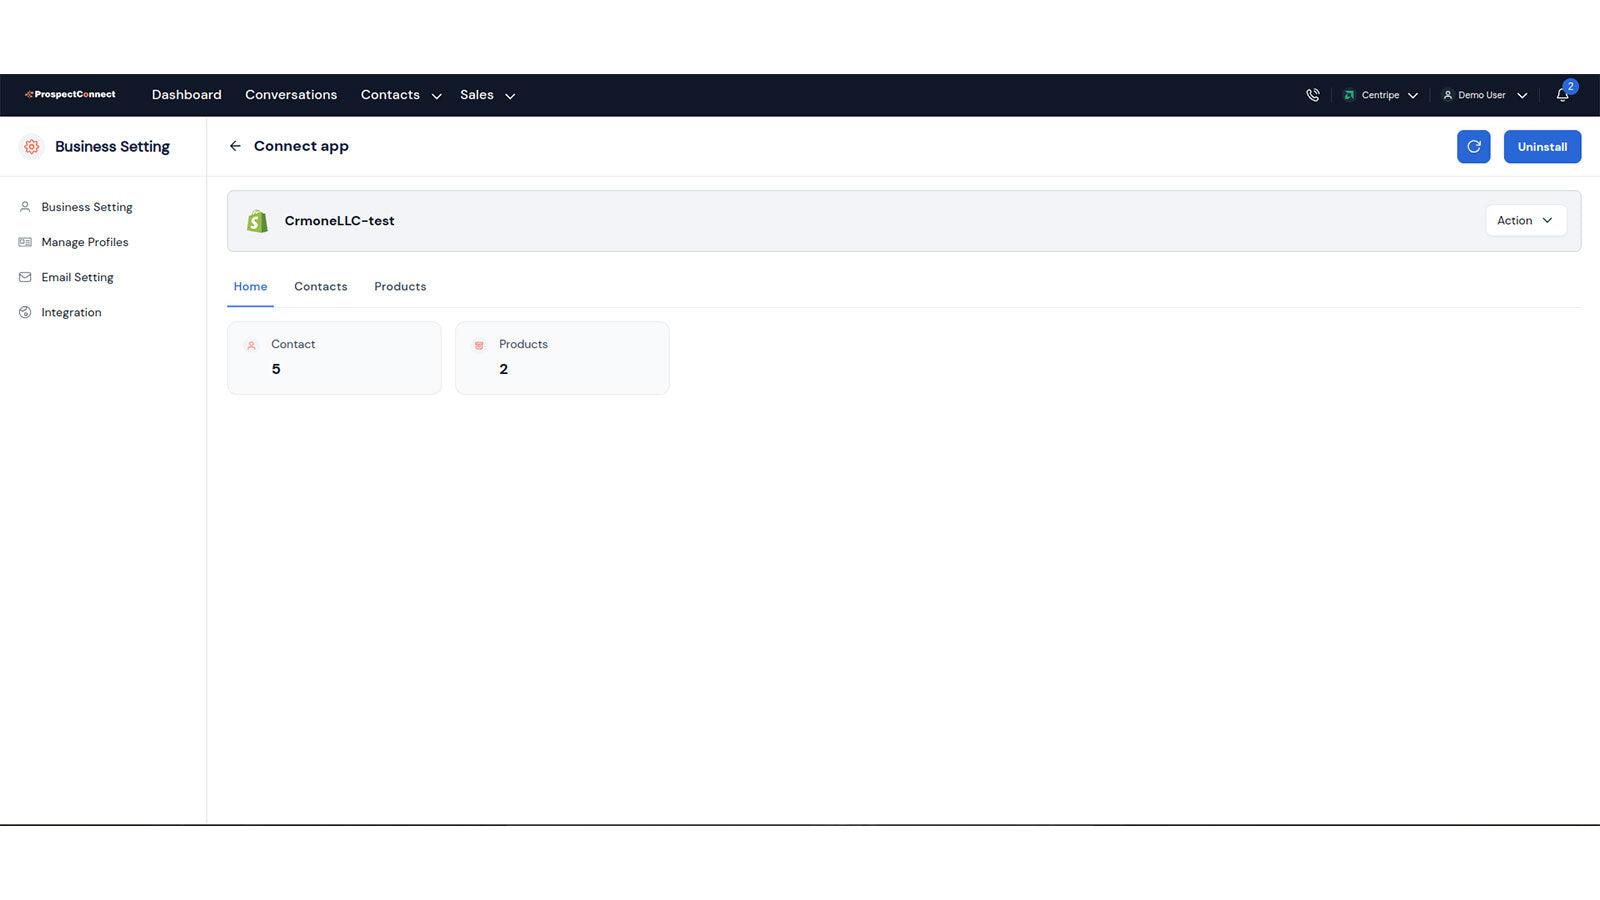Select the Manage Profiles card icon
1600x900 pixels.
point(24,242)
